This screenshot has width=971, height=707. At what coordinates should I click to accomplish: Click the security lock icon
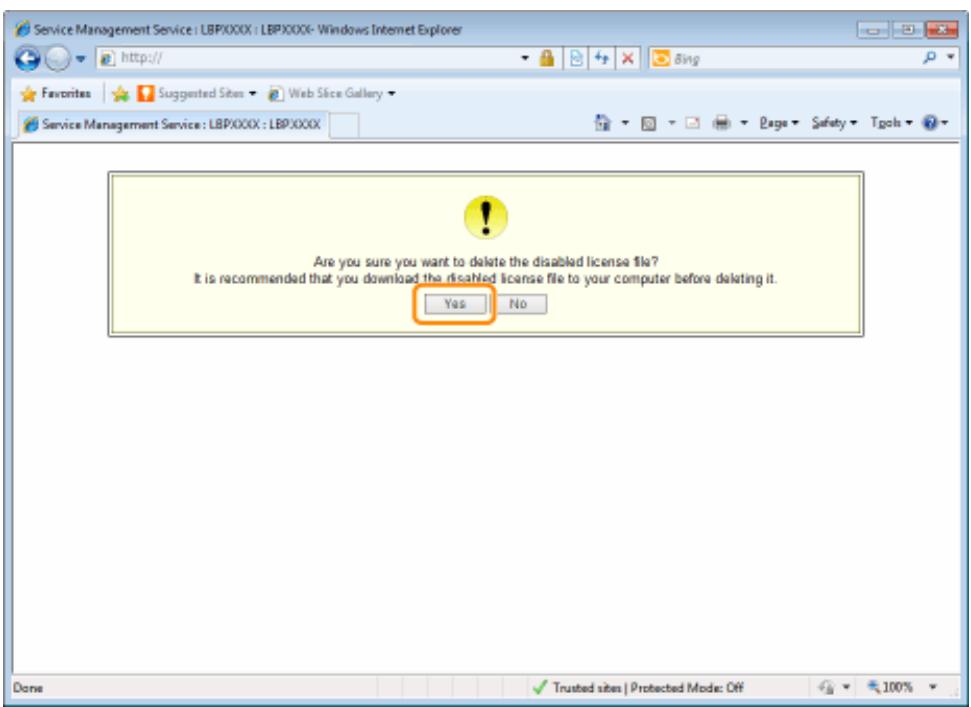click(x=546, y=58)
